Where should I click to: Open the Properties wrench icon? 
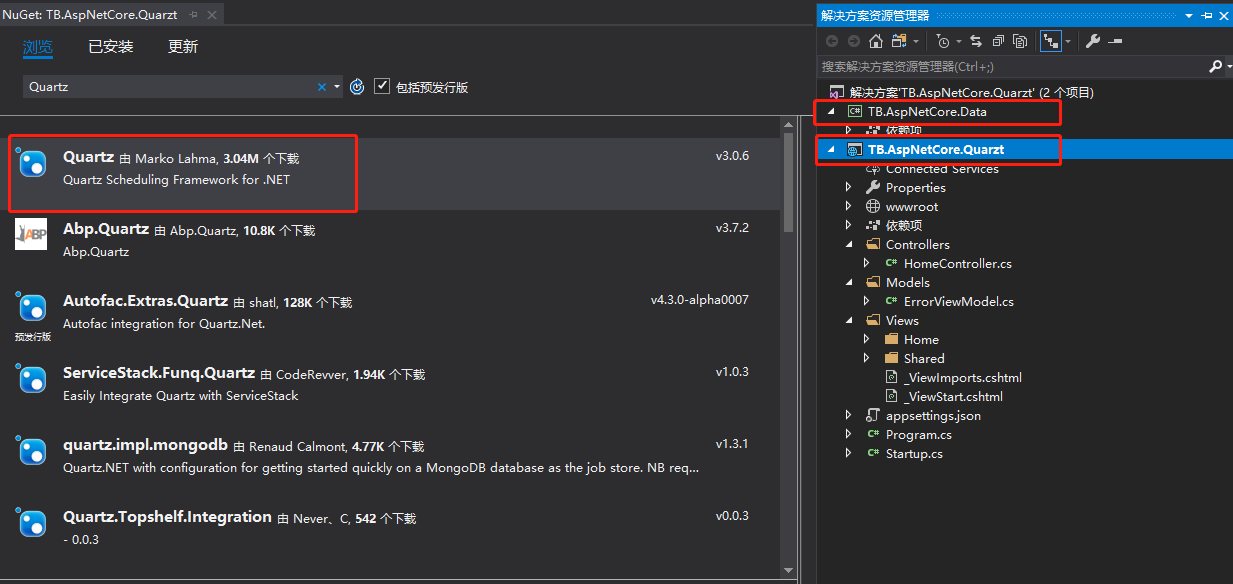point(1093,41)
